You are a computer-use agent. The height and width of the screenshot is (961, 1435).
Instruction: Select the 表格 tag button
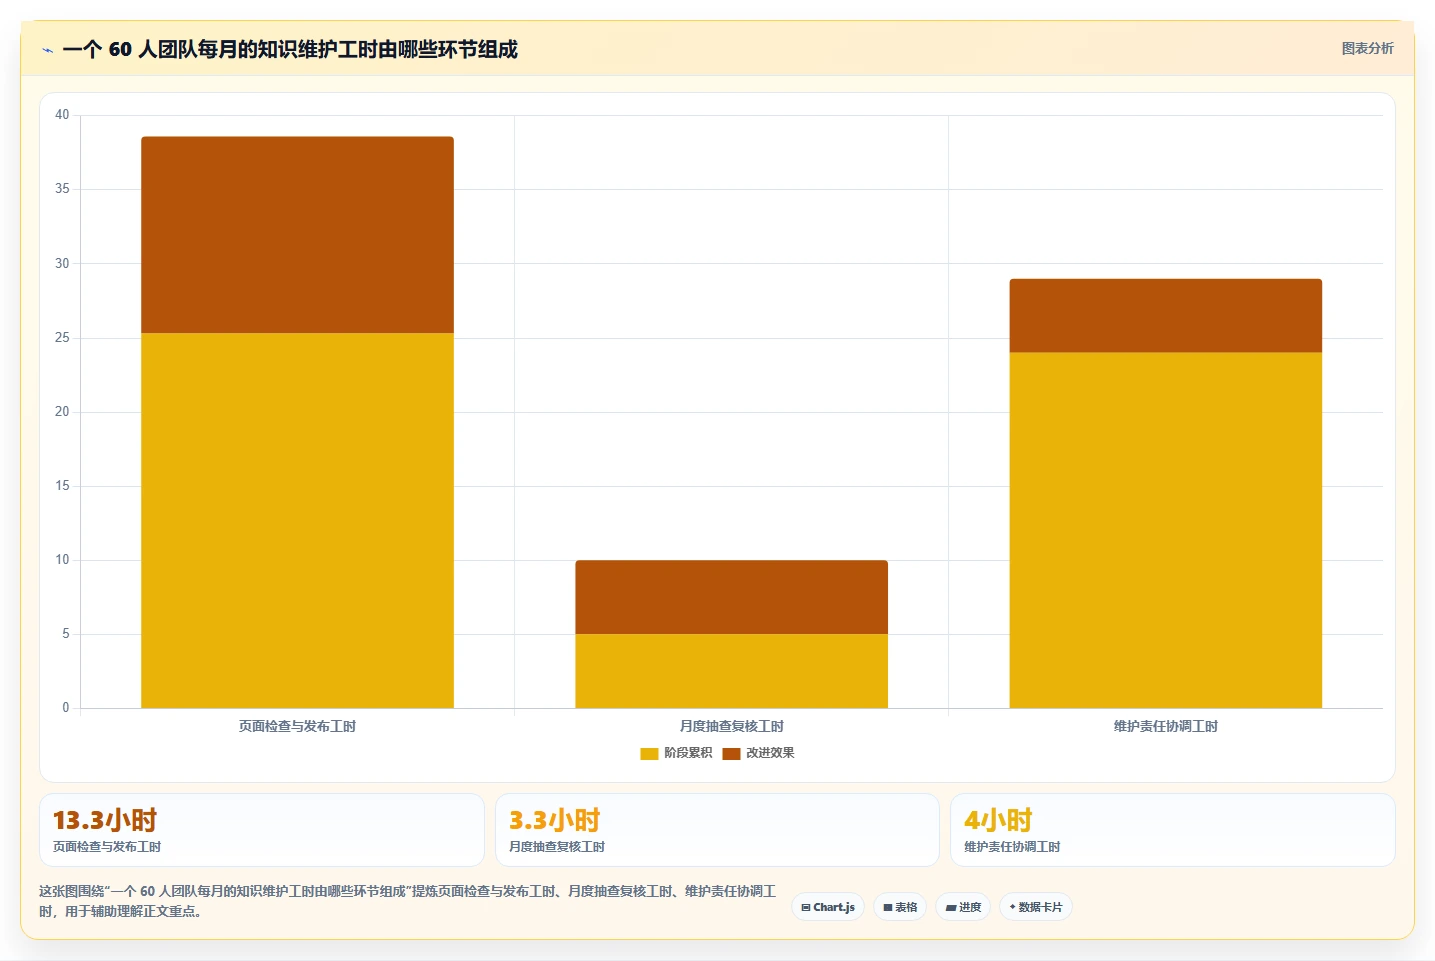pyautogui.click(x=900, y=907)
